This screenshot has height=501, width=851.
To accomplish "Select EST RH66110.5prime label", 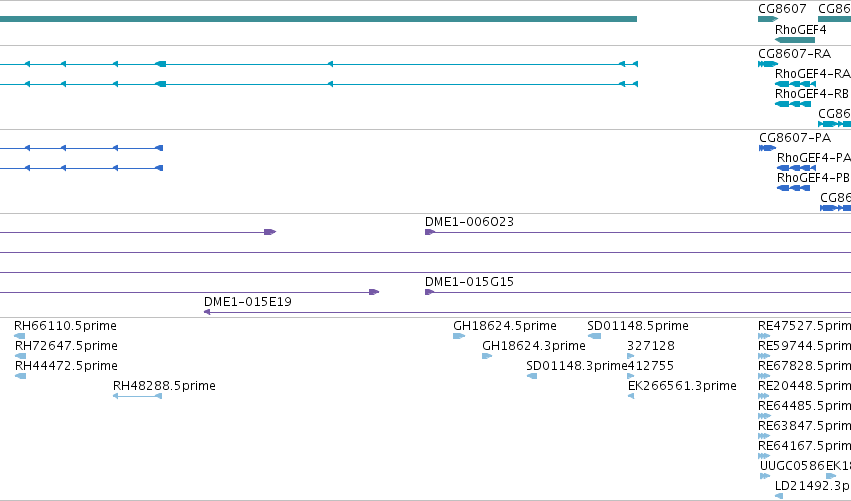I will [x=65, y=326].
